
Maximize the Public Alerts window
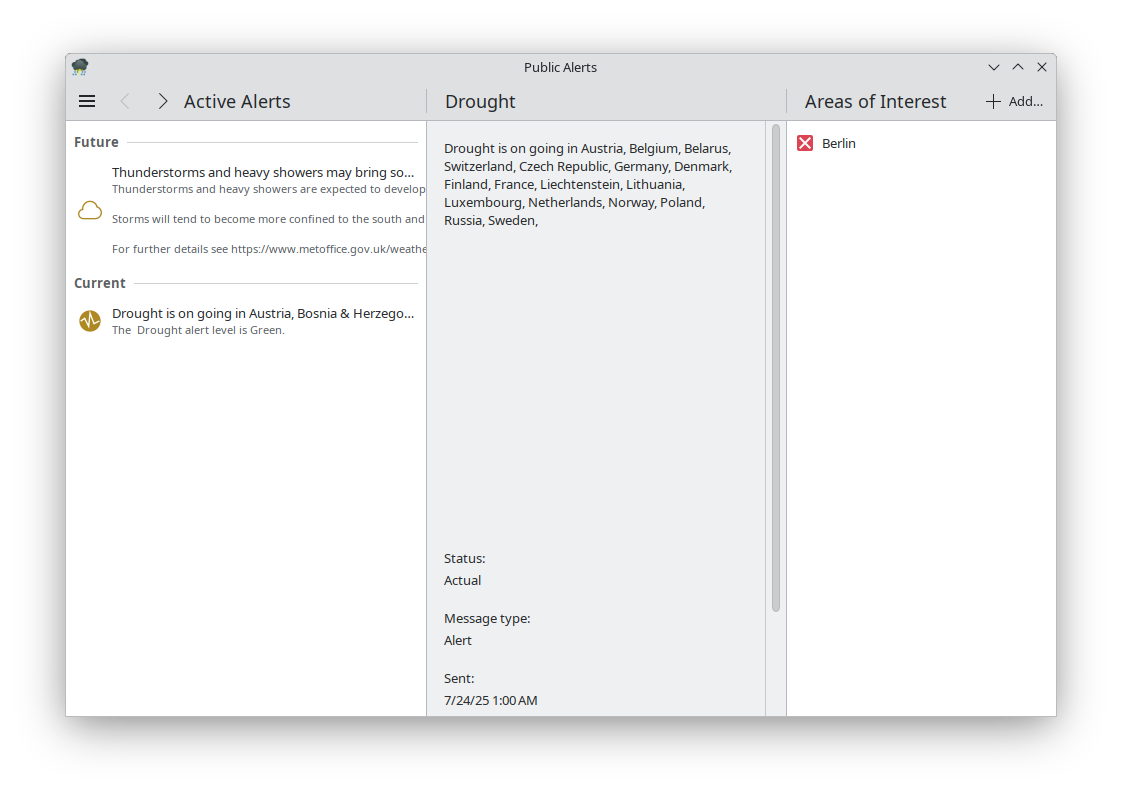click(1017, 67)
